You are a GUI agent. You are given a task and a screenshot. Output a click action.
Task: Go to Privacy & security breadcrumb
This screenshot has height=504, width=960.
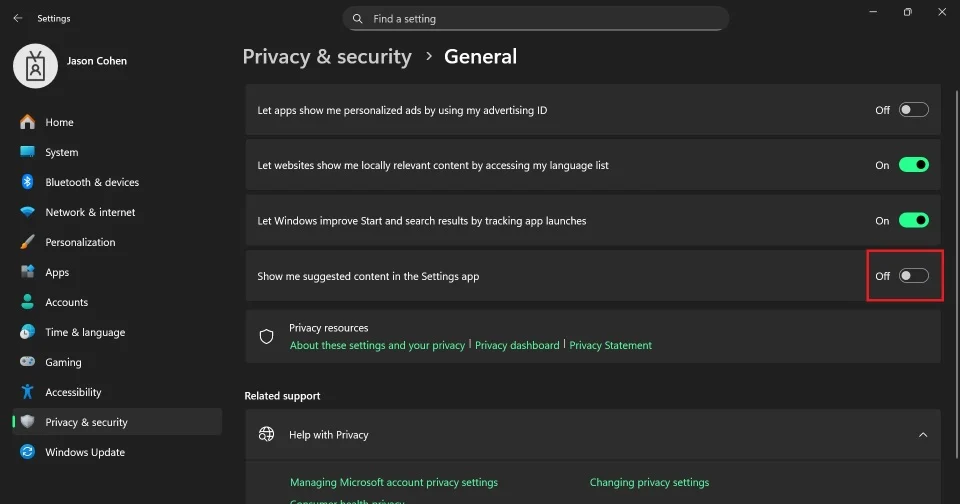click(x=327, y=57)
